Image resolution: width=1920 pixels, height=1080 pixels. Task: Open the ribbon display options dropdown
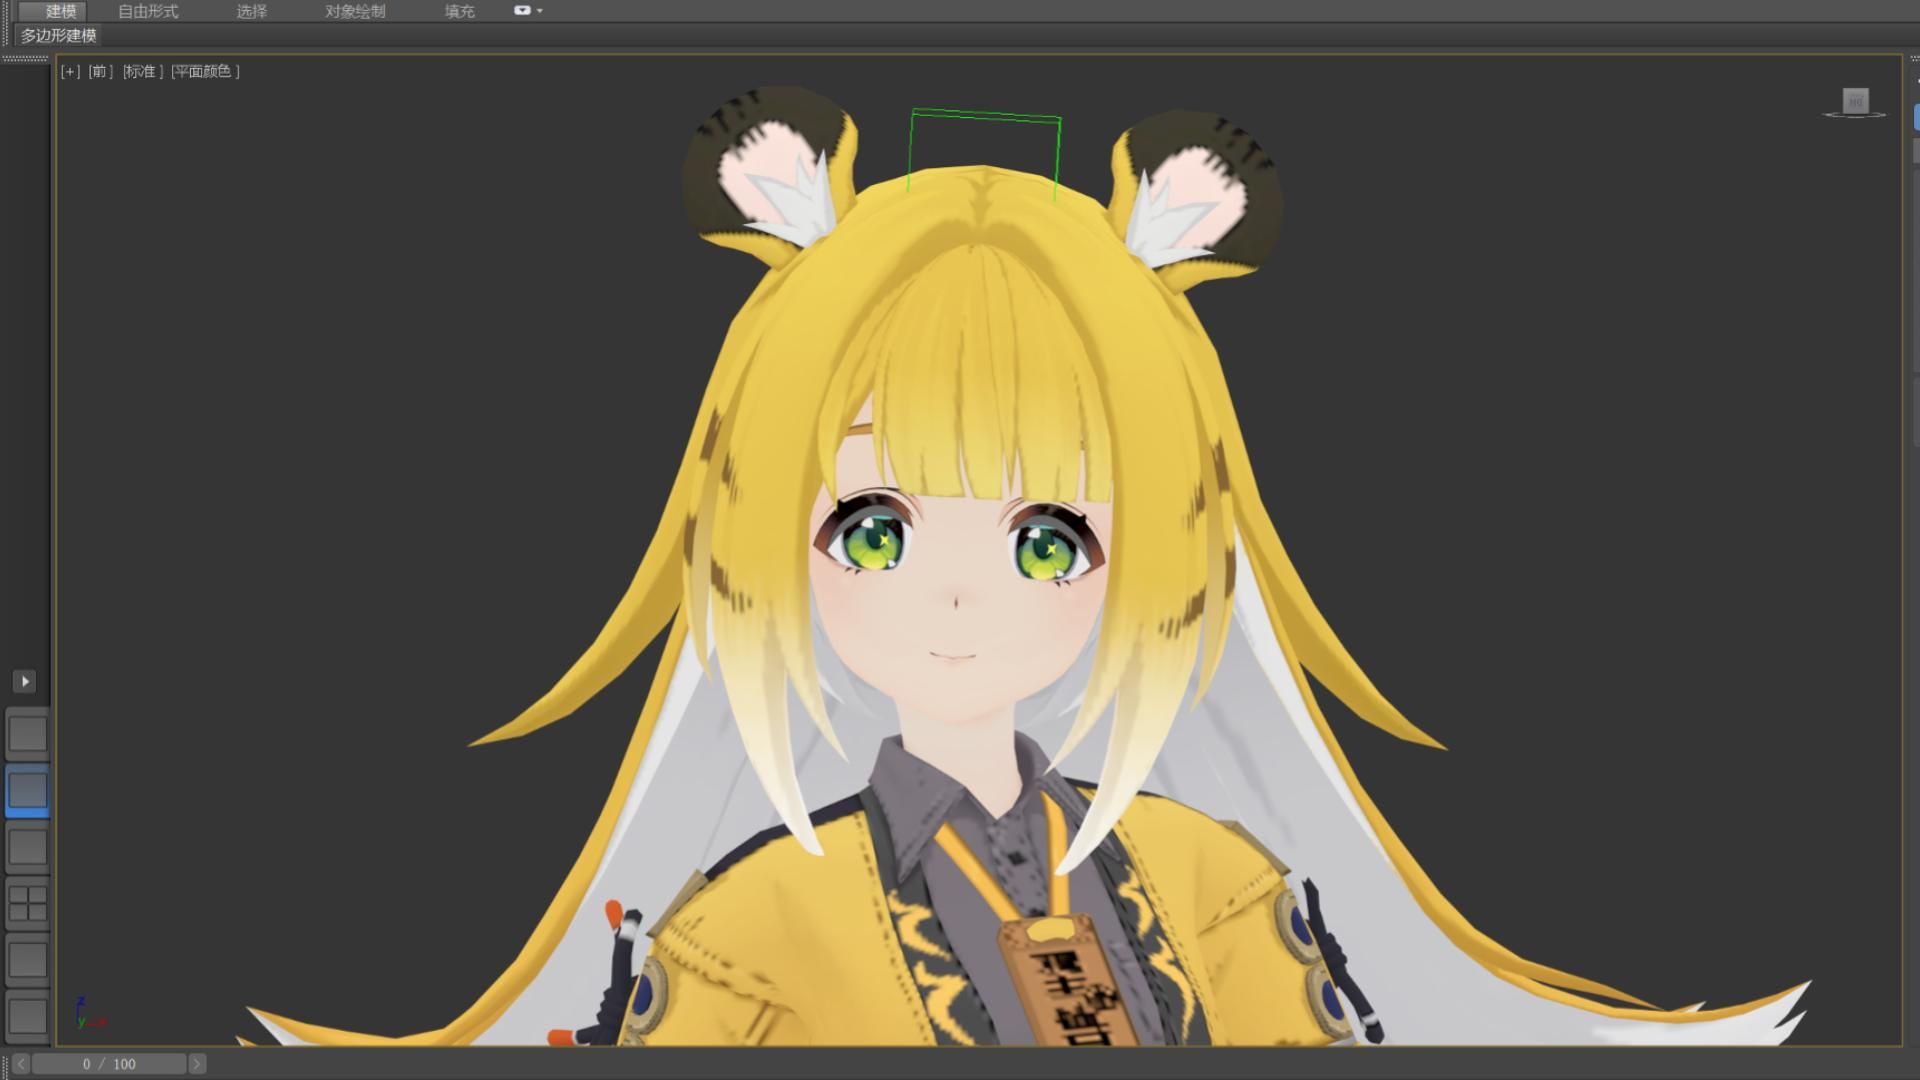528,10
